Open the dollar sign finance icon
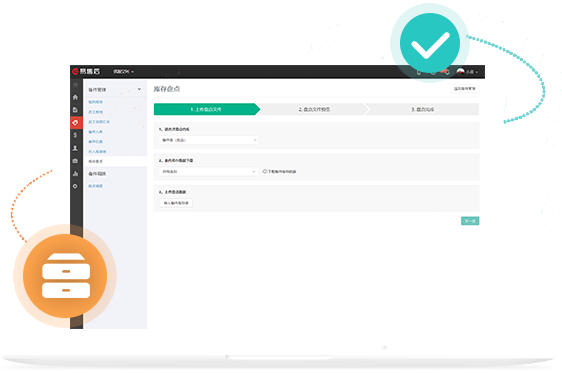562x373 pixels. tap(75, 135)
